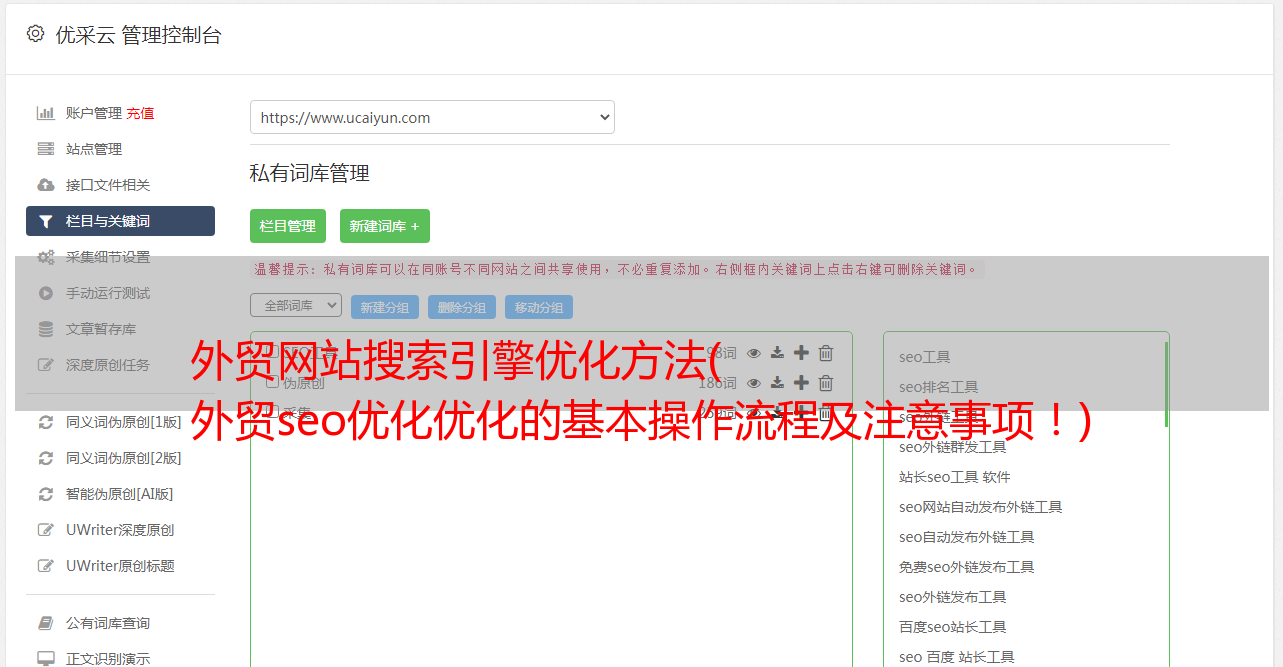The width and height of the screenshot is (1283, 667).
Task: Toggle the eye icon in the 98词 row
Action: (x=753, y=353)
